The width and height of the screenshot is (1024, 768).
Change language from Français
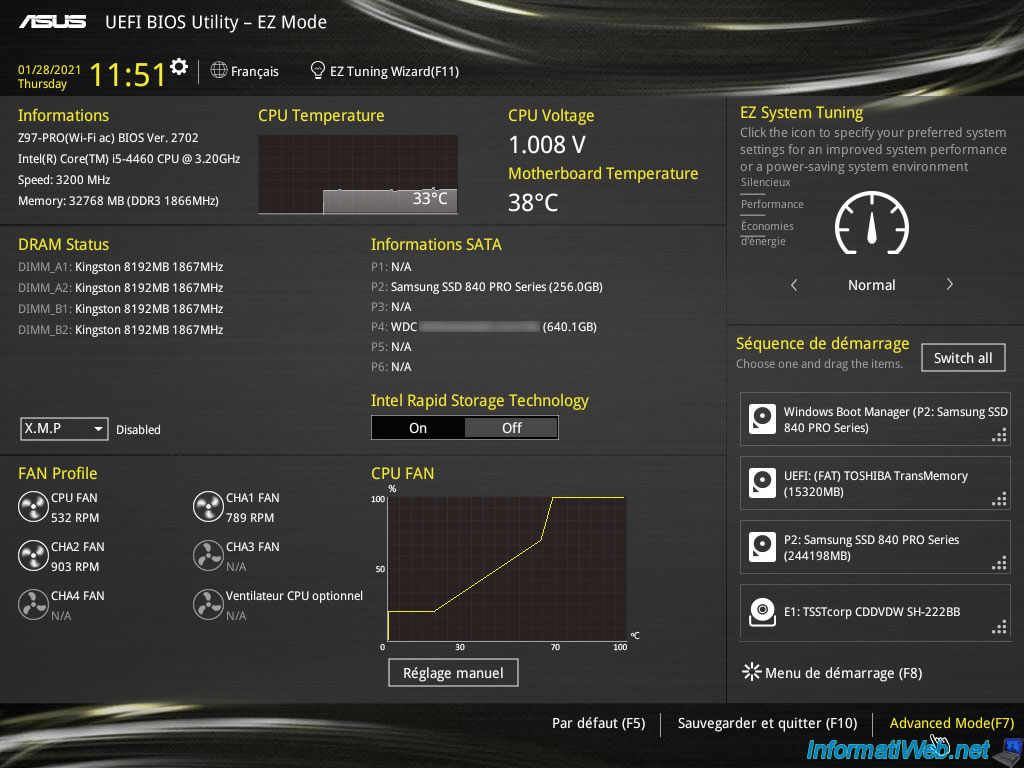tap(255, 71)
